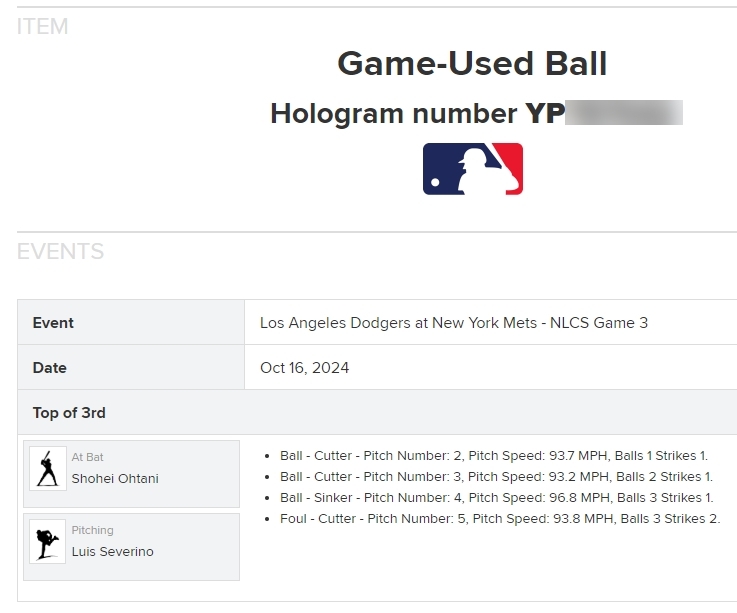This screenshot has width=737, height=613.
Task: Click the Game-Used Ball title
Action: pos(472,64)
